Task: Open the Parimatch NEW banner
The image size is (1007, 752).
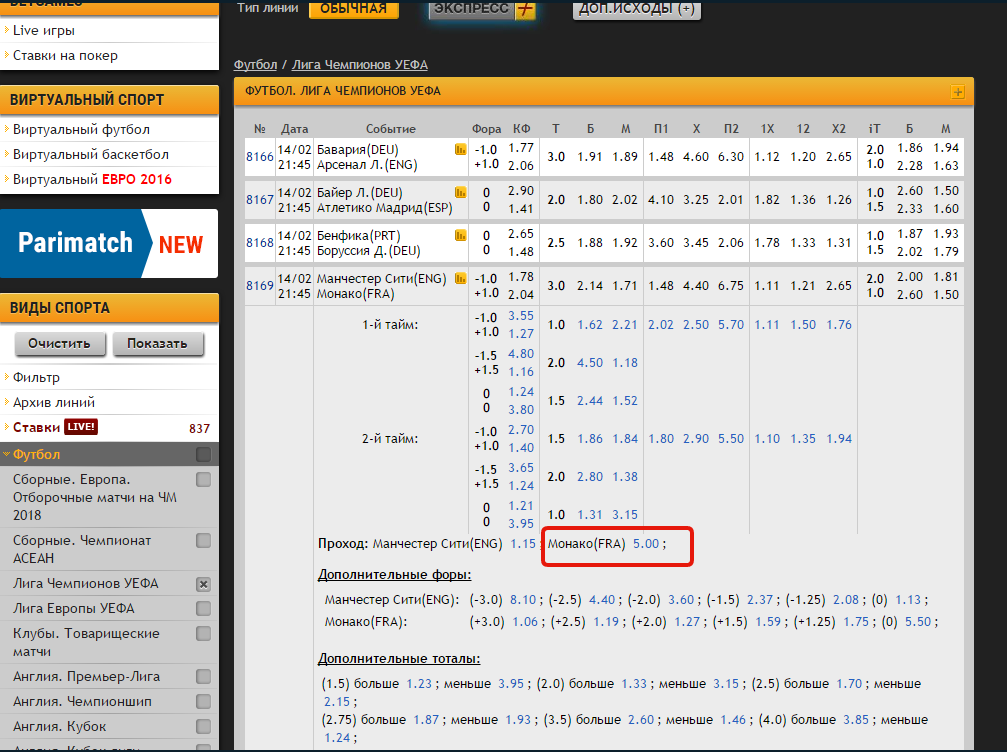Action: point(109,243)
